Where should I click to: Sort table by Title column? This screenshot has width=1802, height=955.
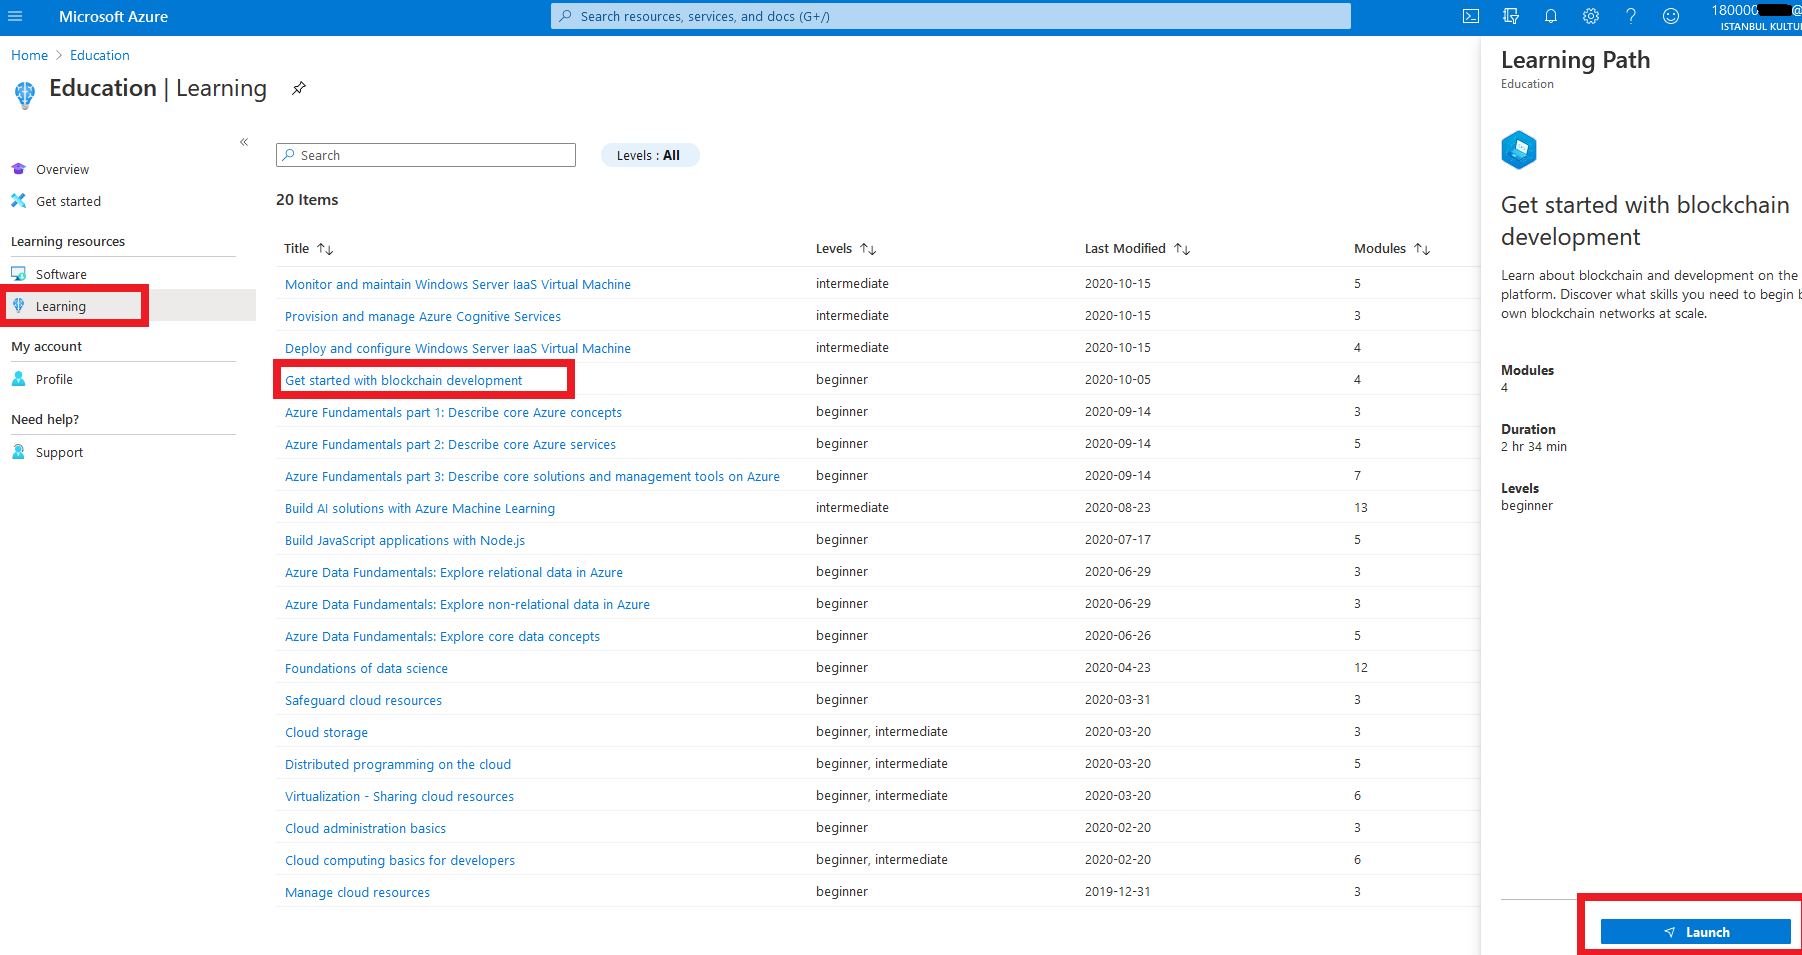click(308, 248)
